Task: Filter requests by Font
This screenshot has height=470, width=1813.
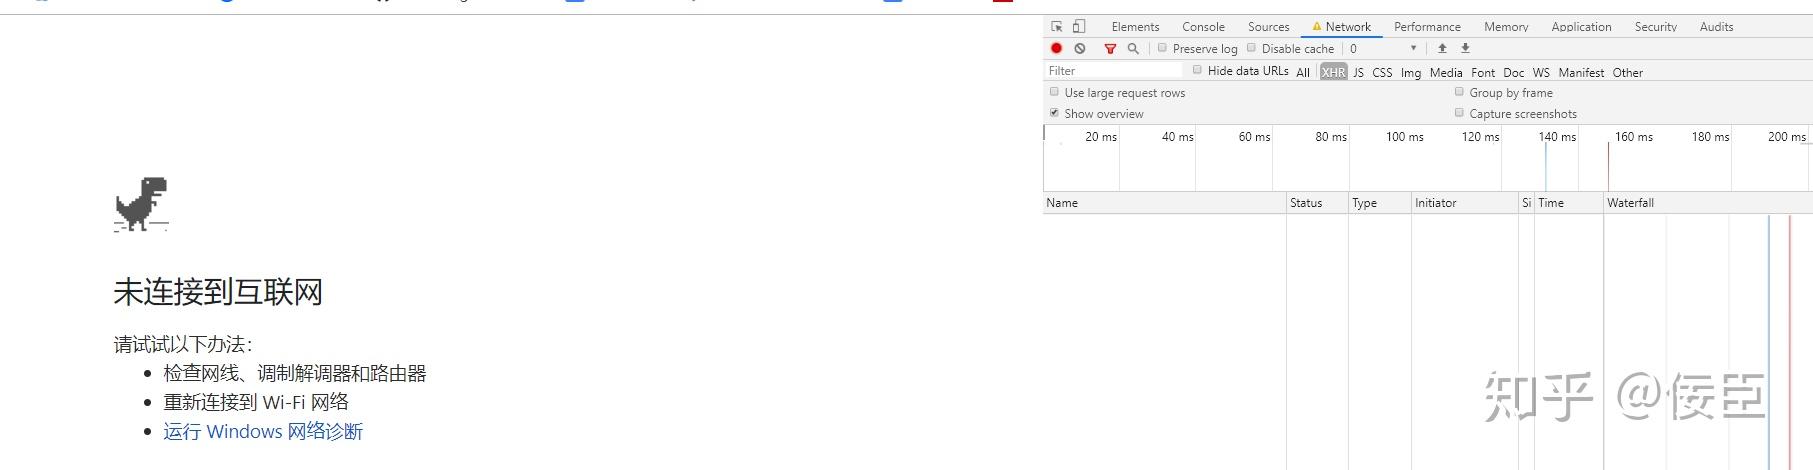Action: tap(1483, 72)
